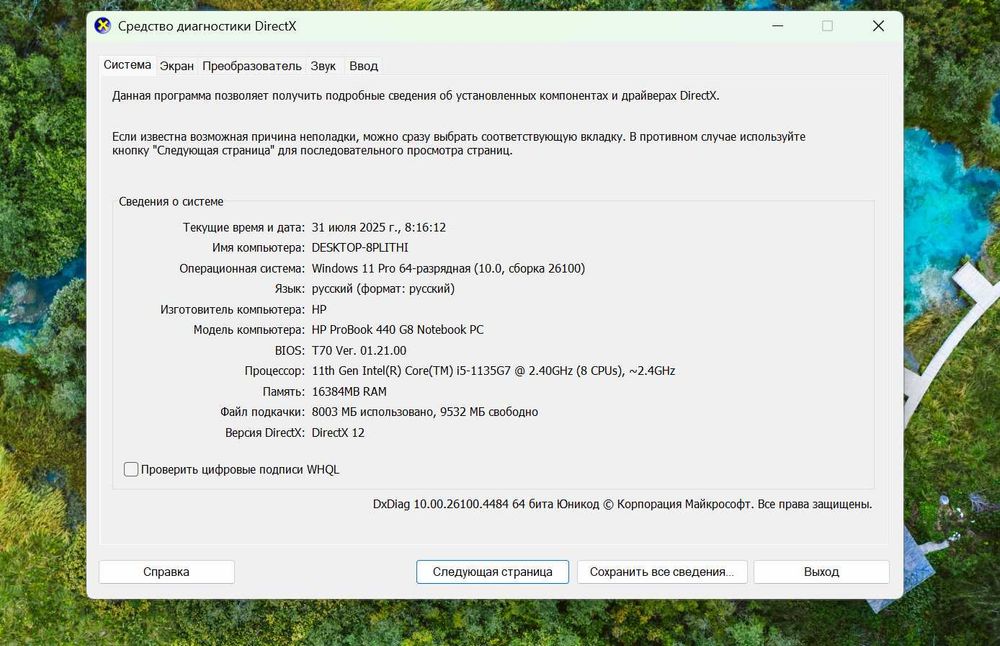1000x646 pixels.
Task: Go to Следующая страница
Action: pos(492,572)
